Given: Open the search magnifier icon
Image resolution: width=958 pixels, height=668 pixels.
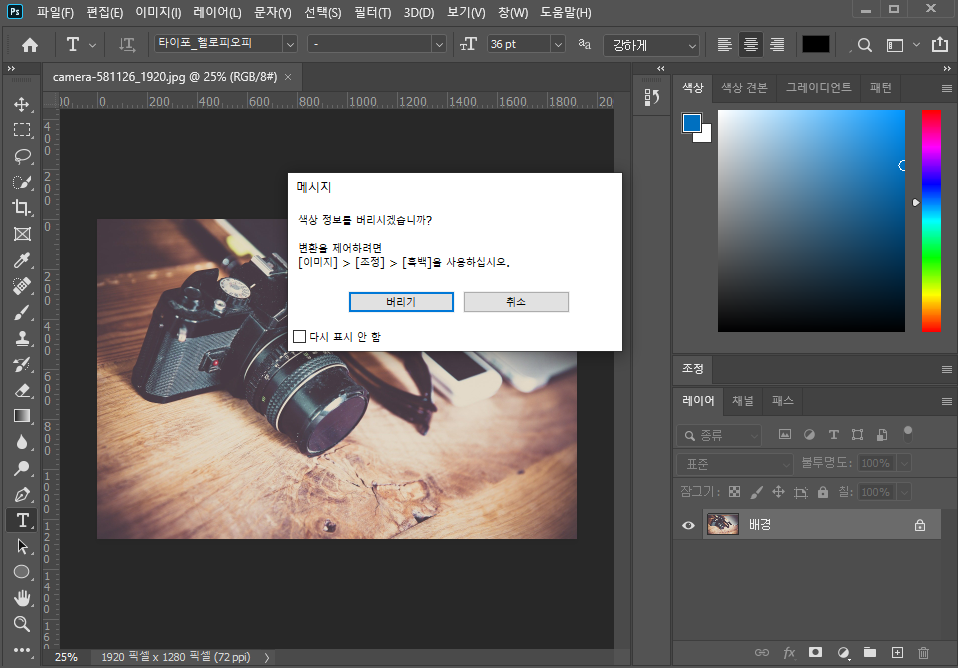Looking at the screenshot, I should pyautogui.click(x=865, y=45).
